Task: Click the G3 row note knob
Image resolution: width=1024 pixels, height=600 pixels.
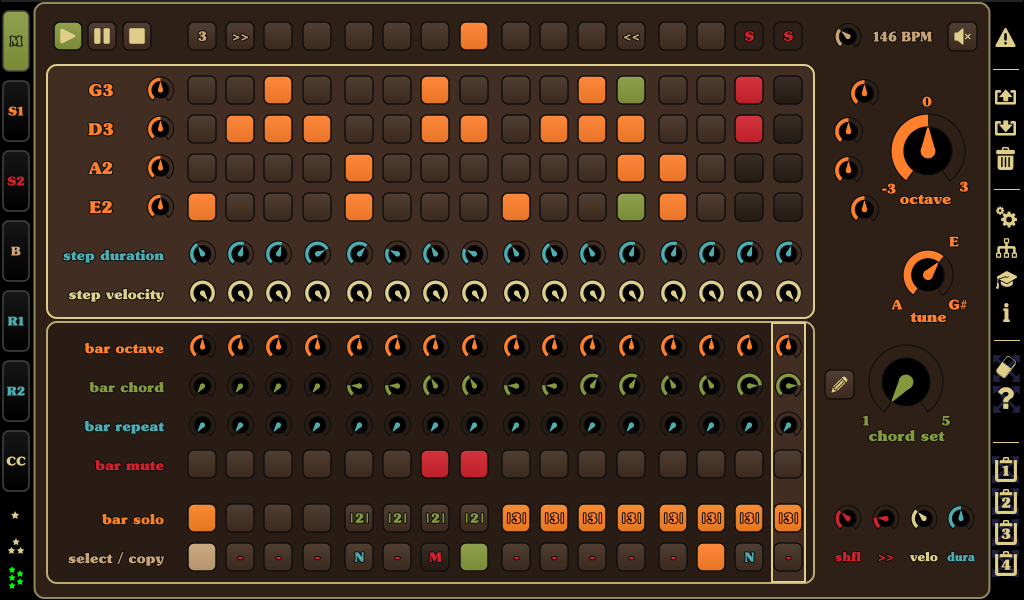Action: [x=160, y=89]
